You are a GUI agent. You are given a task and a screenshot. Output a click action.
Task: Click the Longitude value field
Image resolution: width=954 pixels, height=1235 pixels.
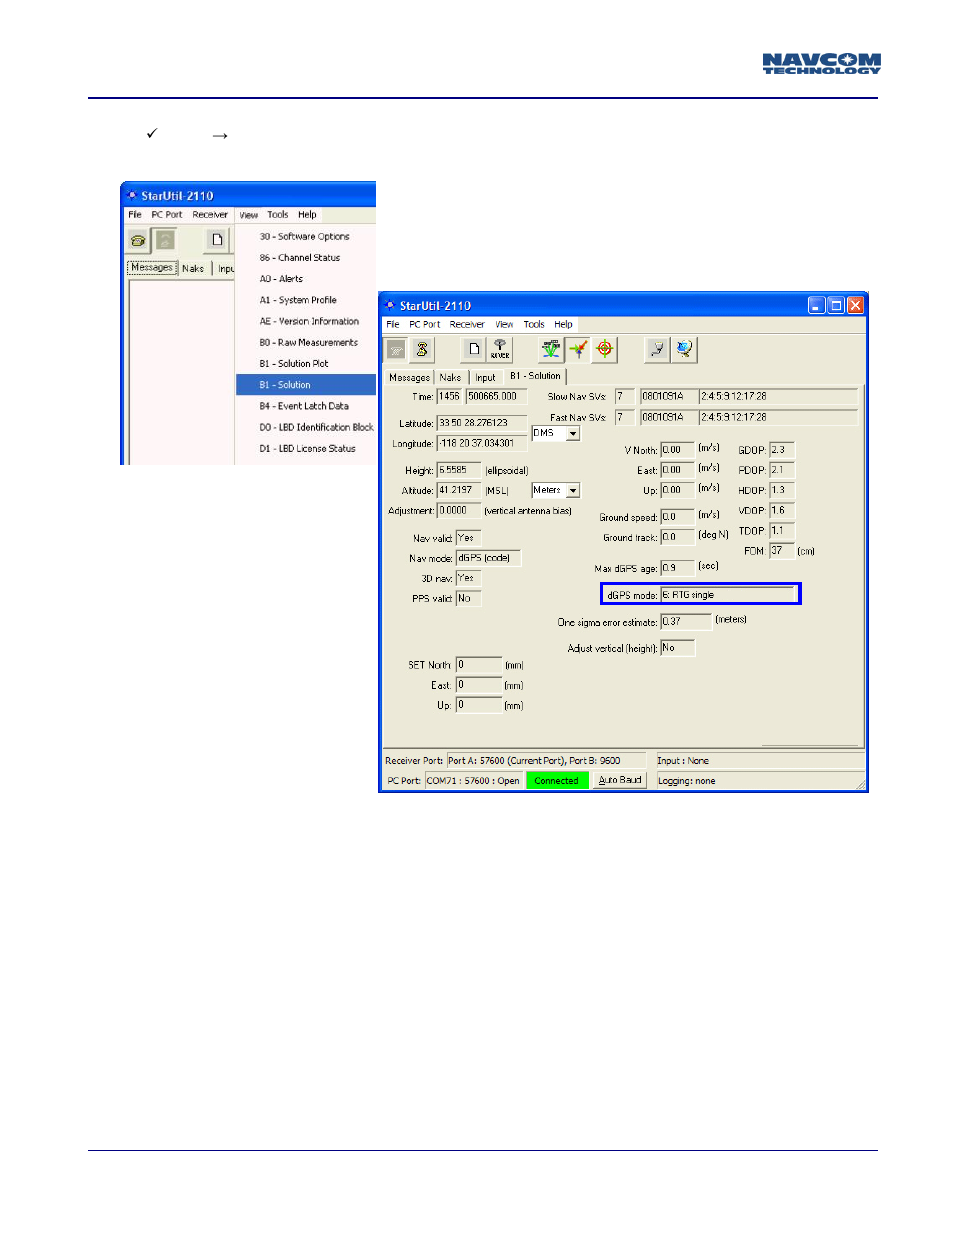pyautogui.click(x=481, y=443)
